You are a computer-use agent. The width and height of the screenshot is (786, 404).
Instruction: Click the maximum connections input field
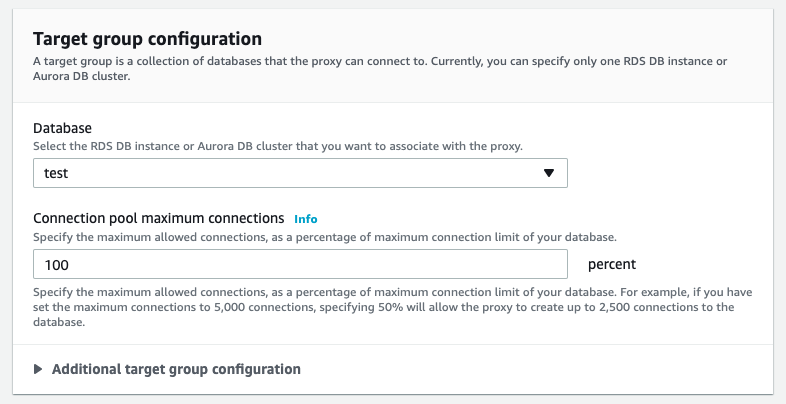tap(300, 265)
